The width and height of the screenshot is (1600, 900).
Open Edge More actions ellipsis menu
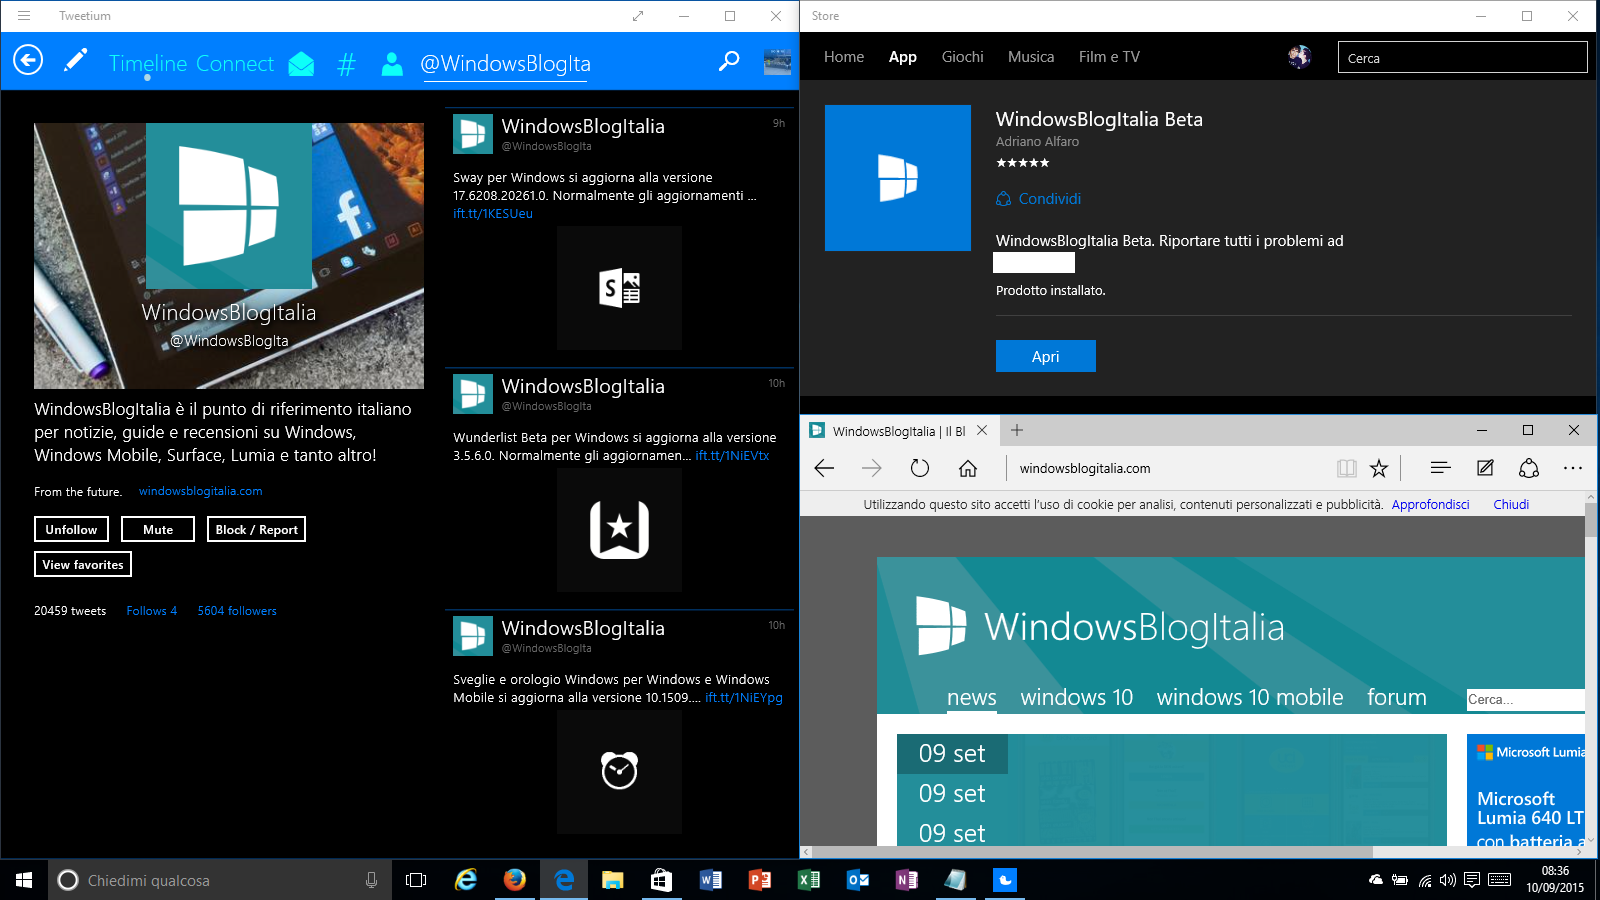[x=1573, y=468]
